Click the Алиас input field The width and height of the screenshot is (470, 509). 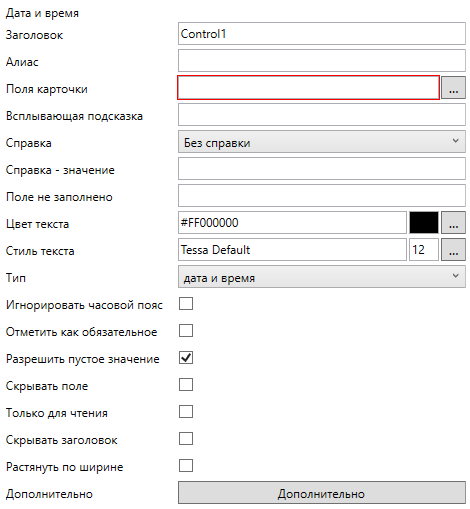[322, 61]
